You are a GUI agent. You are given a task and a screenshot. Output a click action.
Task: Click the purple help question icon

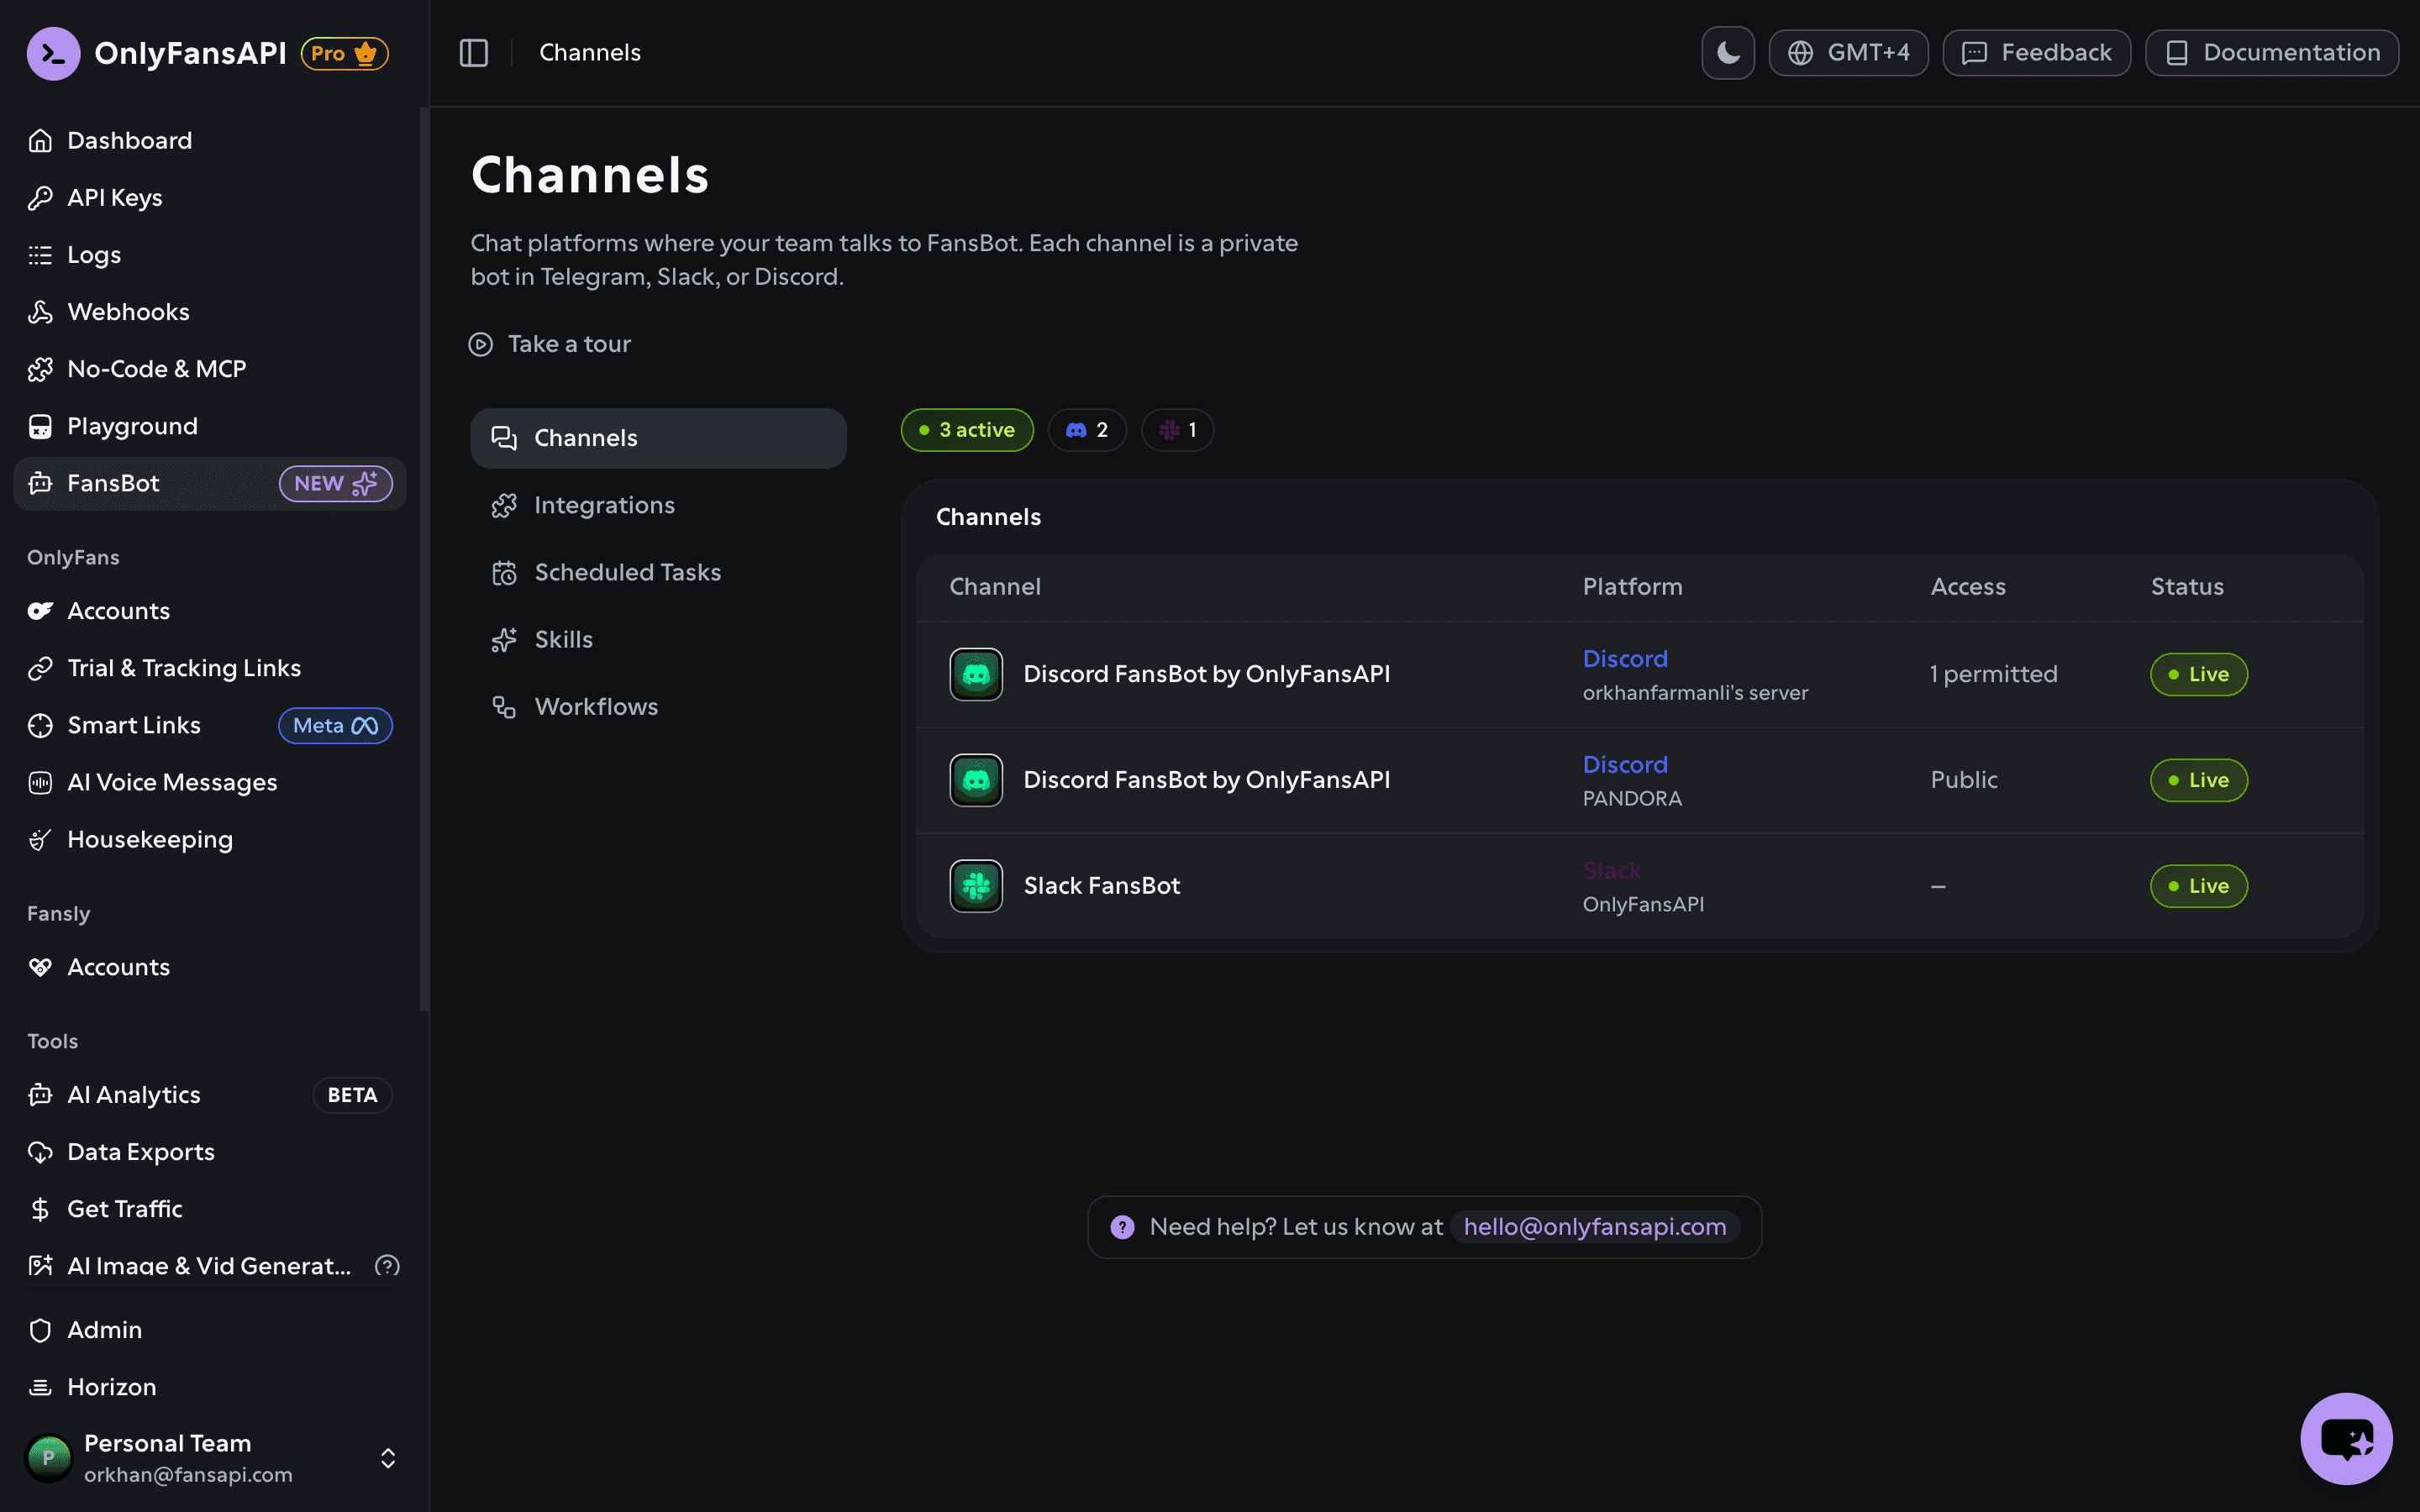1122,1227
